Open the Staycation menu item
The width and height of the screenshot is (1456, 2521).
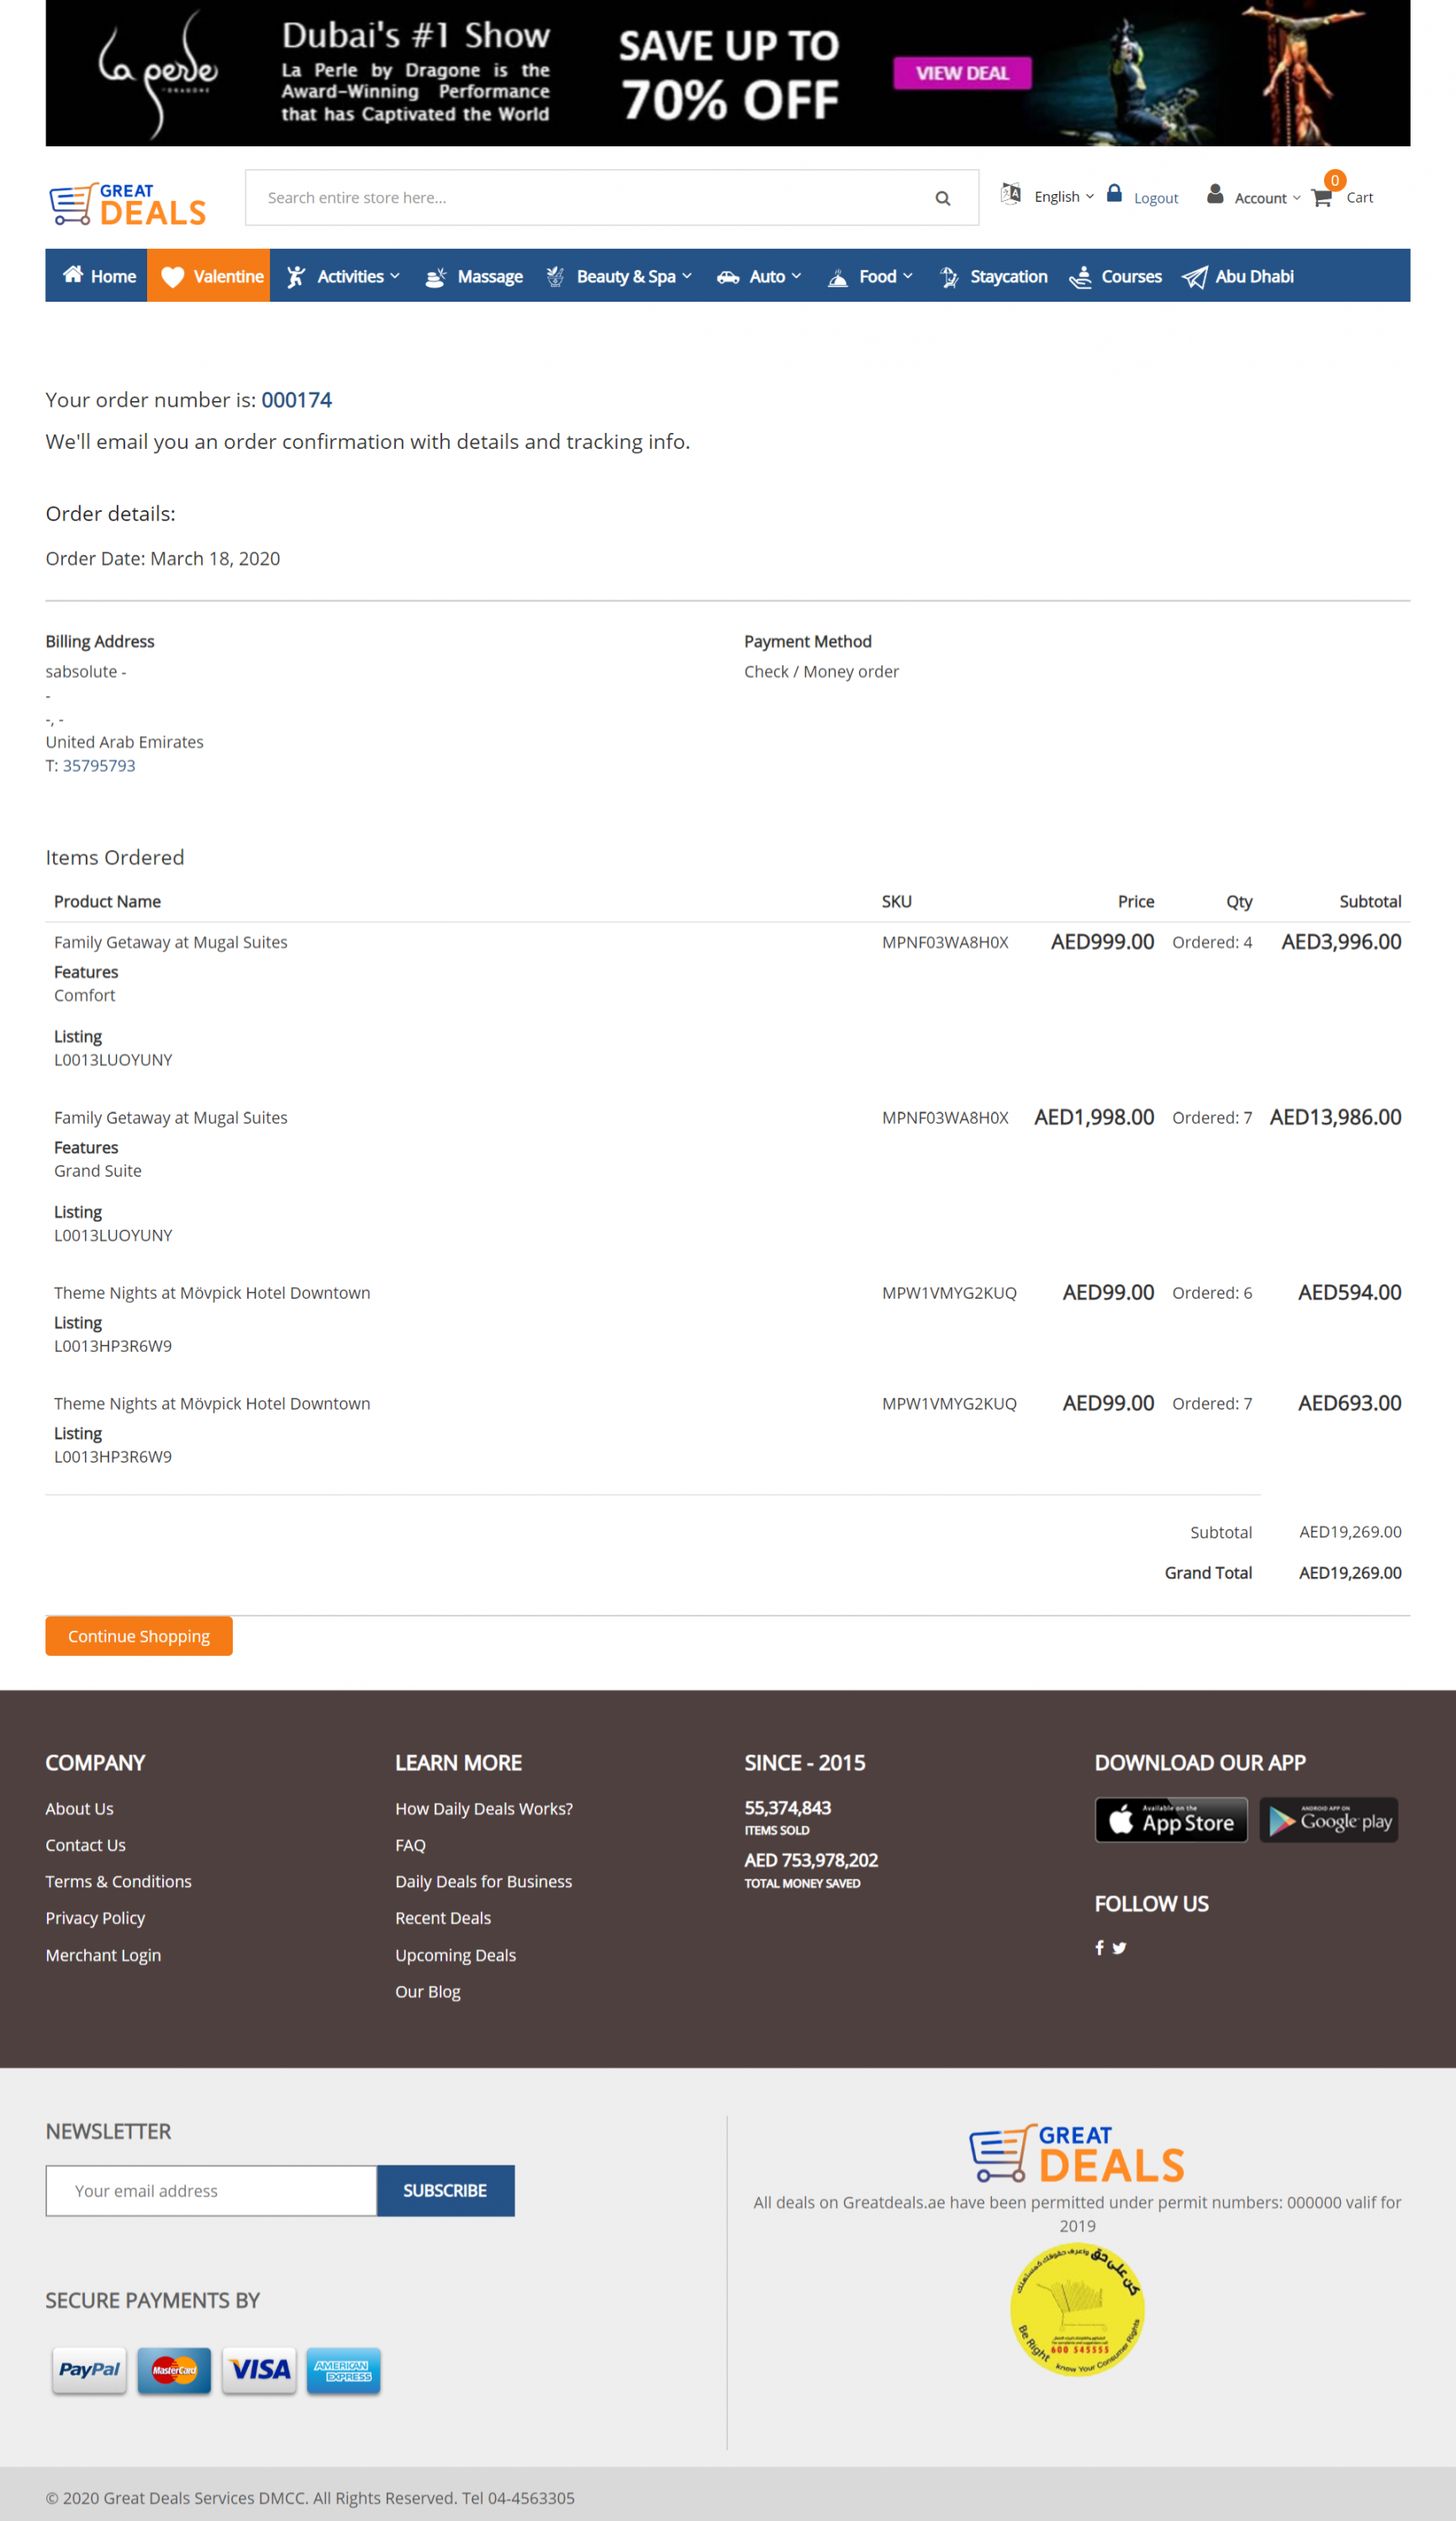[993, 277]
